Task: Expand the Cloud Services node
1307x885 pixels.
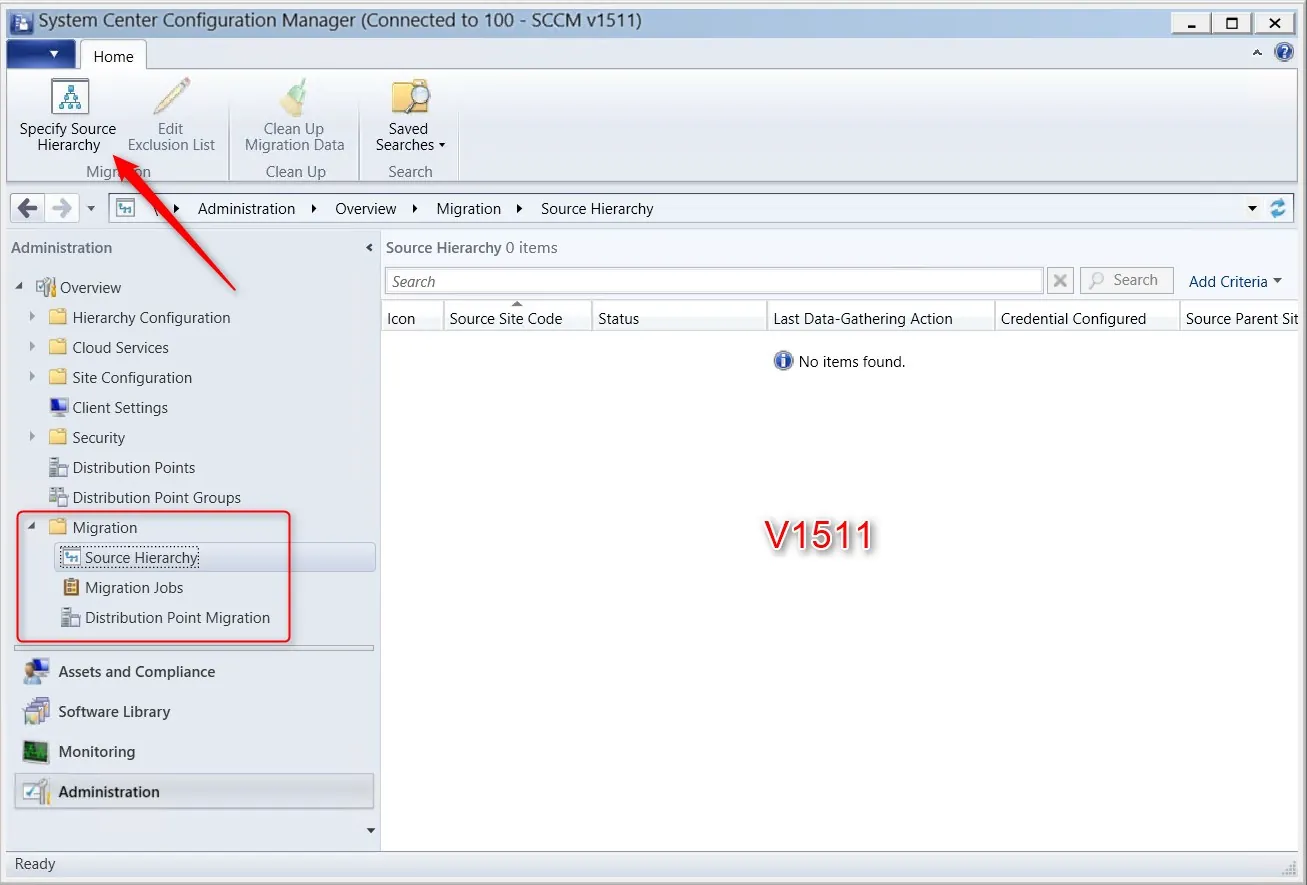Action: (x=32, y=347)
